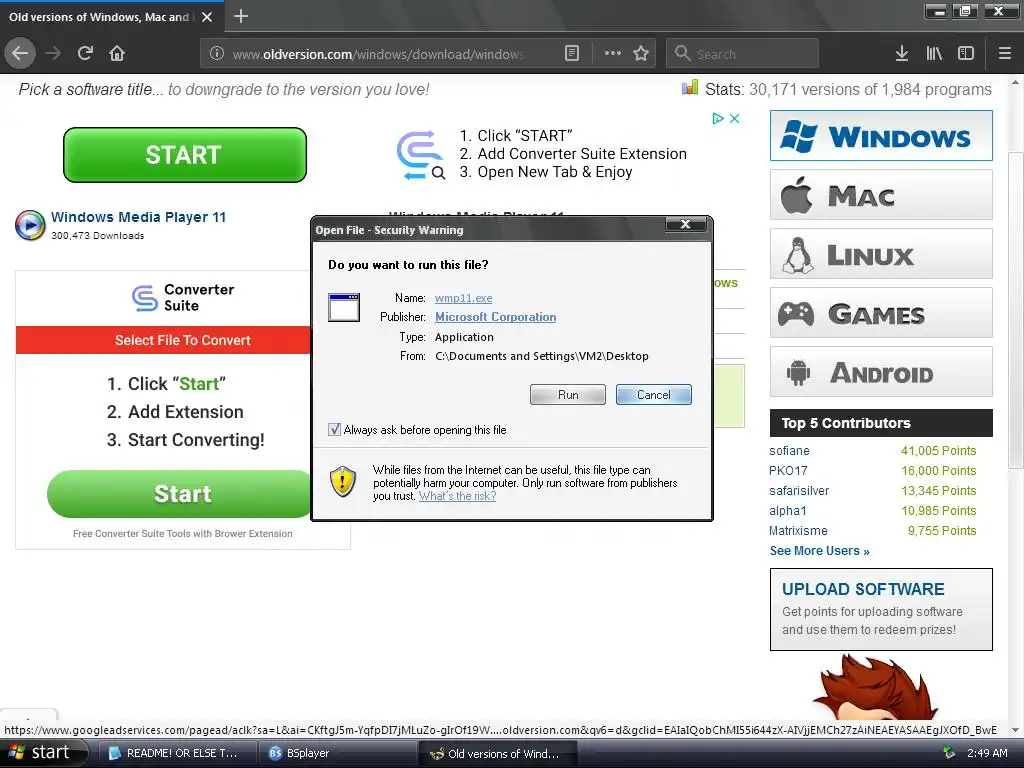Click the large green START ad button
The image size is (1024, 768).
click(x=185, y=155)
